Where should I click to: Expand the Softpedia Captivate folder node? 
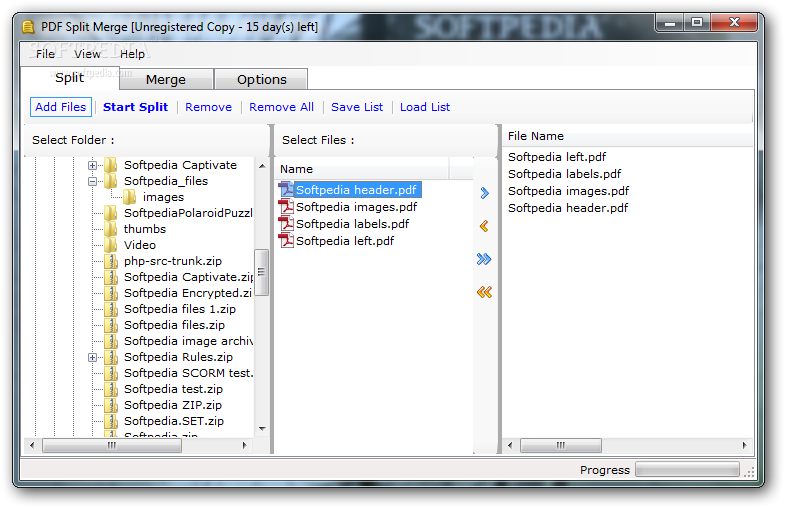[x=92, y=165]
